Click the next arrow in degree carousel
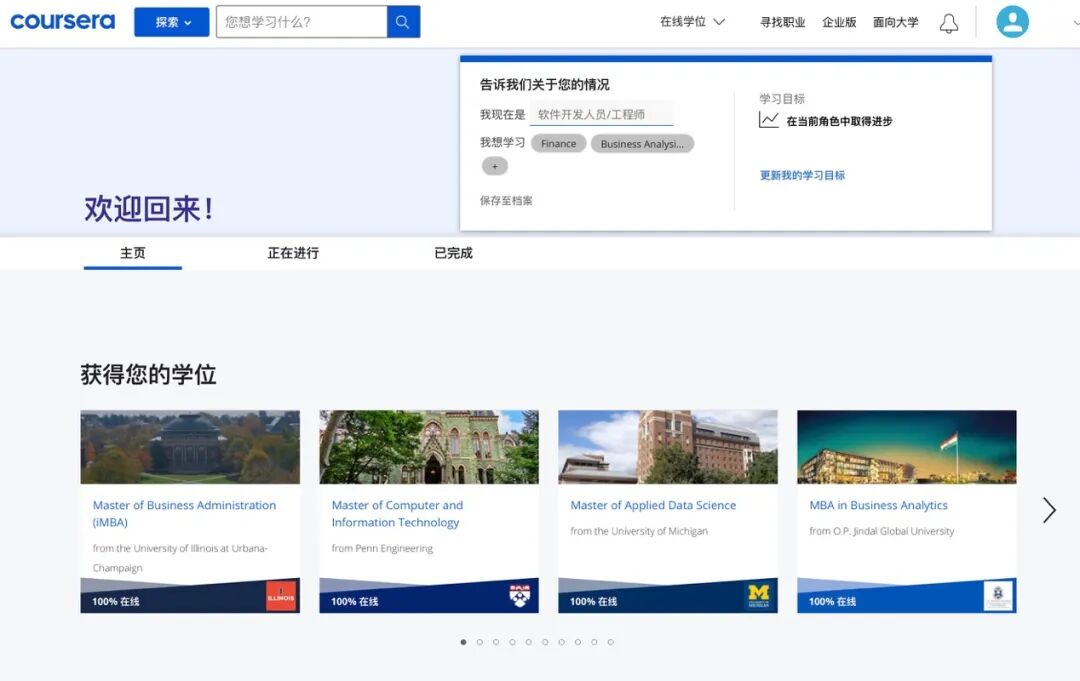Image resolution: width=1080 pixels, height=681 pixels. [1048, 510]
